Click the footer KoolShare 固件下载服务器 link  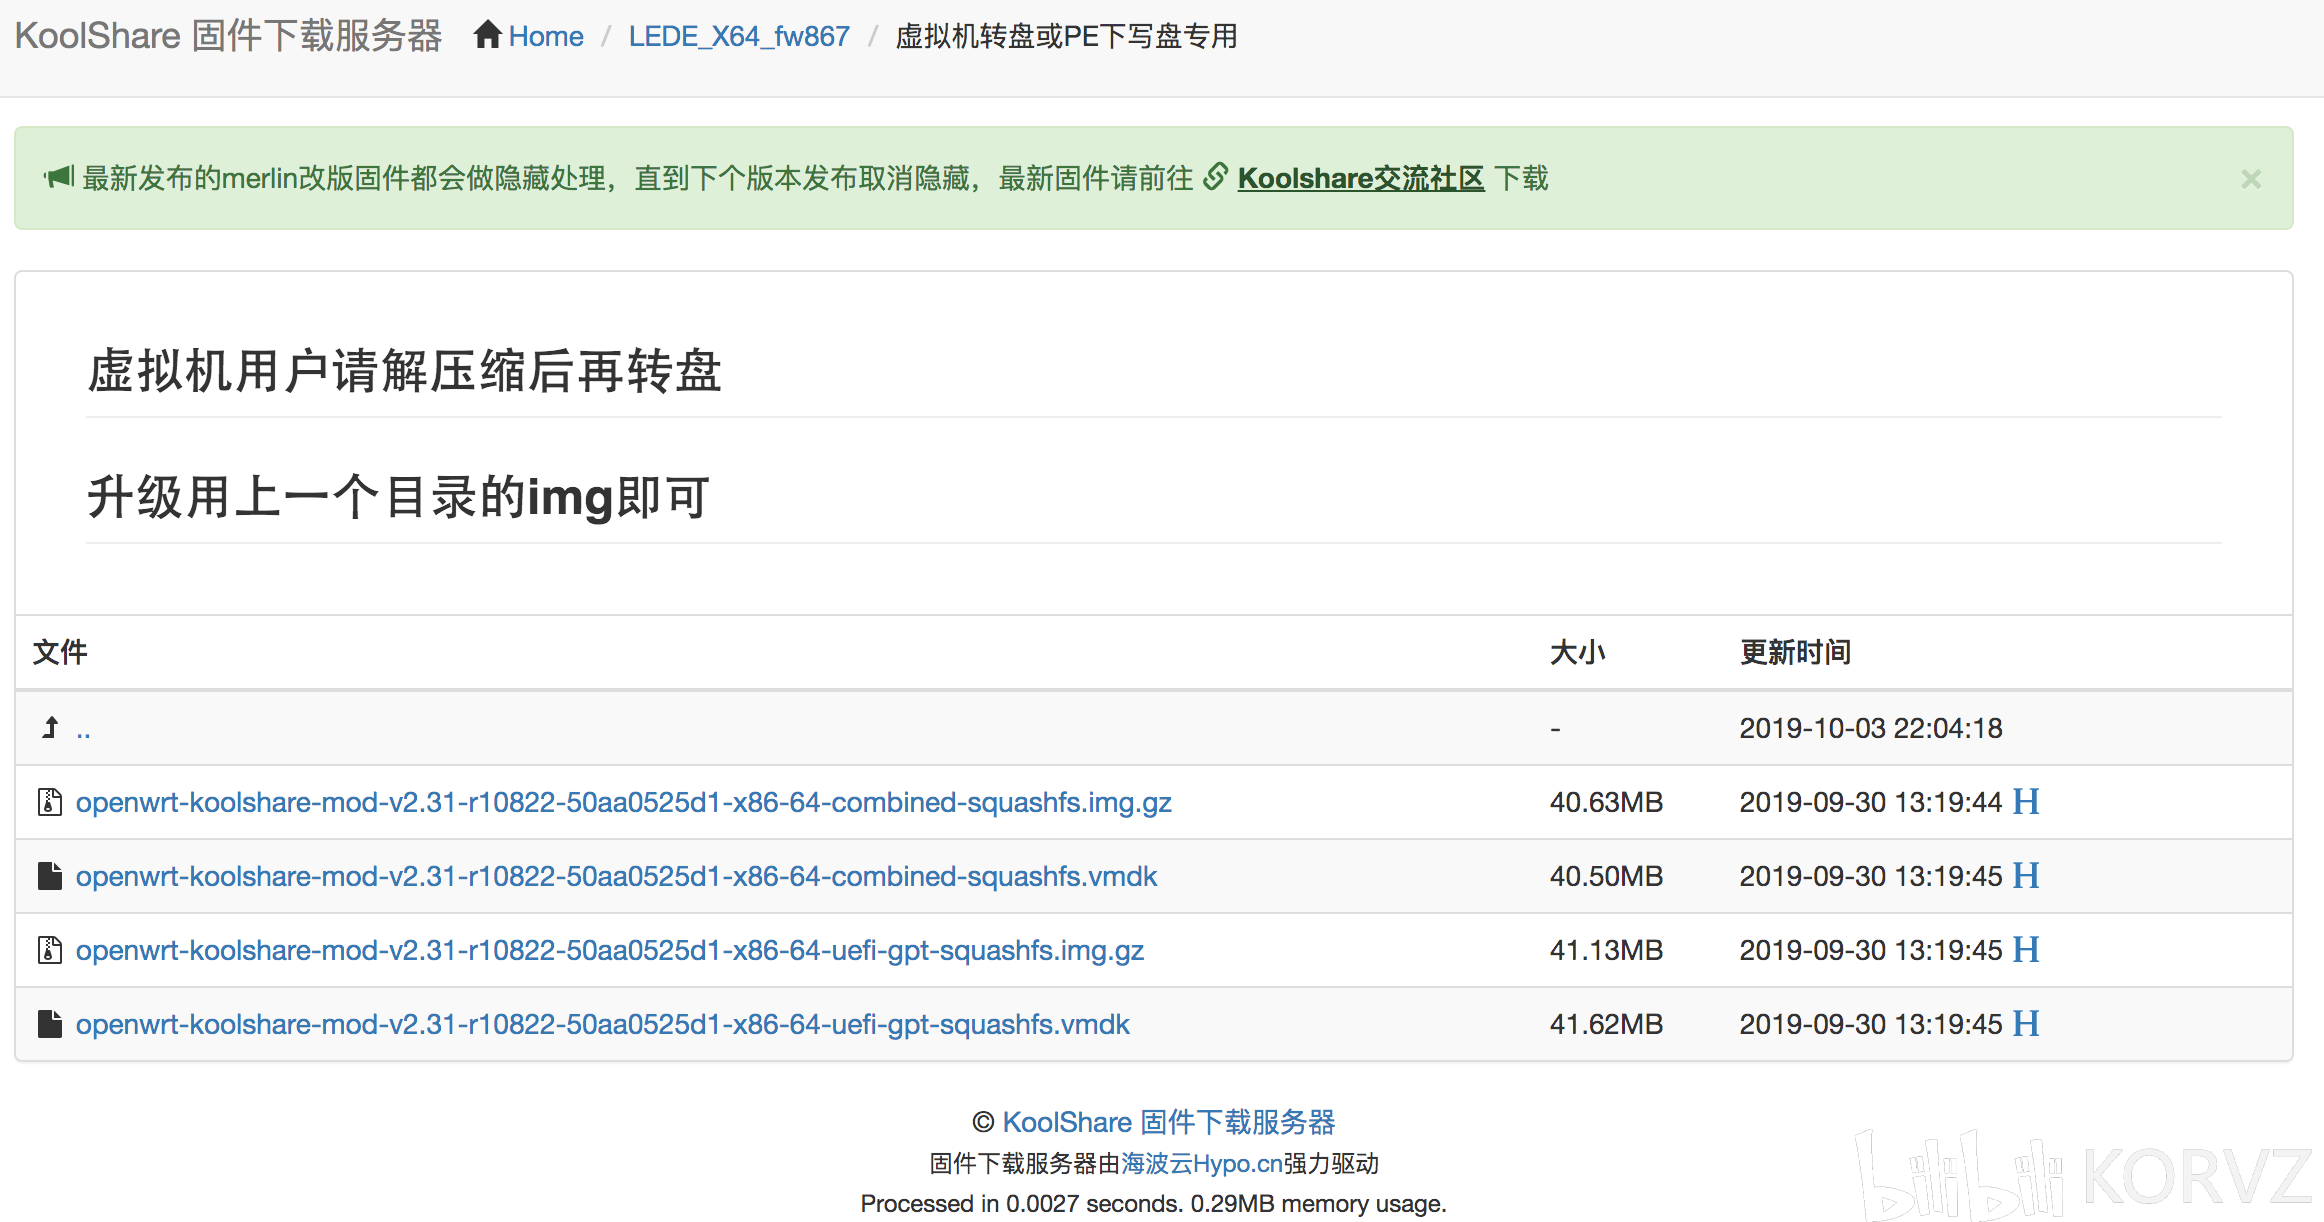click(x=1168, y=1122)
